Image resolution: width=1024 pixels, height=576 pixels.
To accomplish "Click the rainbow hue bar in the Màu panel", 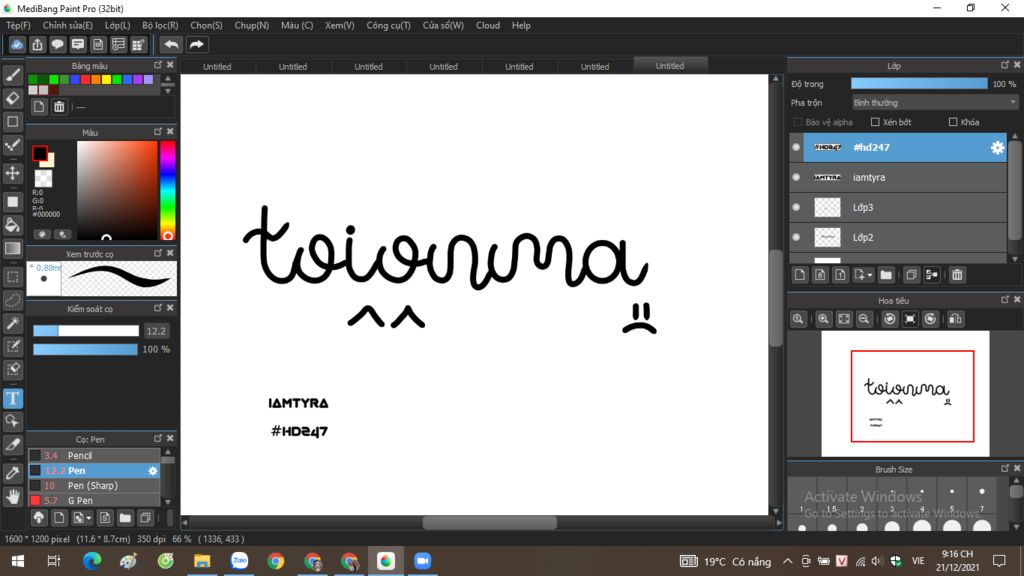I will (168, 191).
